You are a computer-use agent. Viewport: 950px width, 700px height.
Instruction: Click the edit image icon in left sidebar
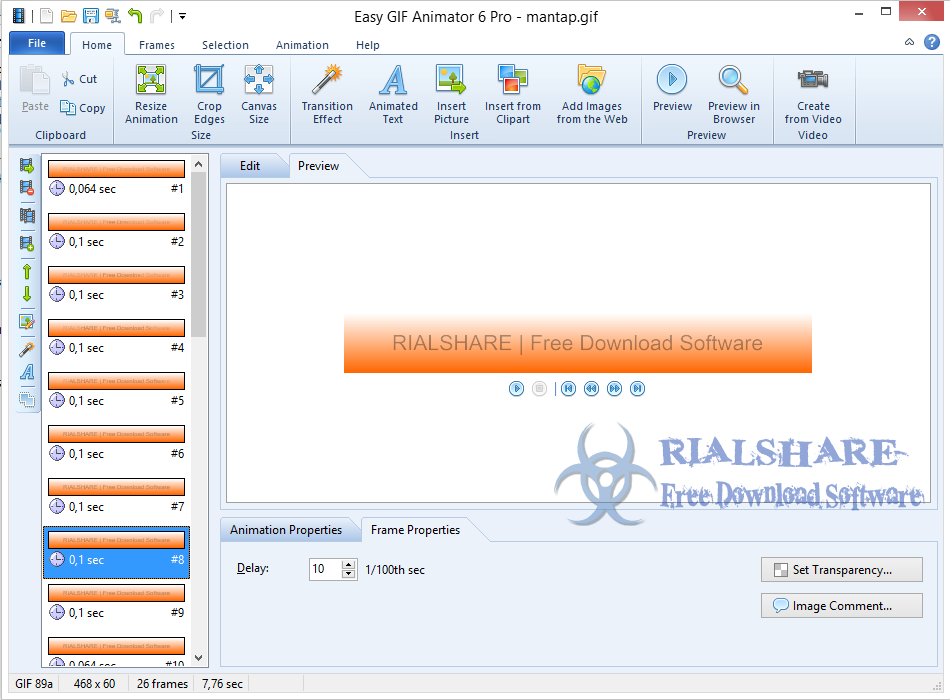tap(27, 322)
